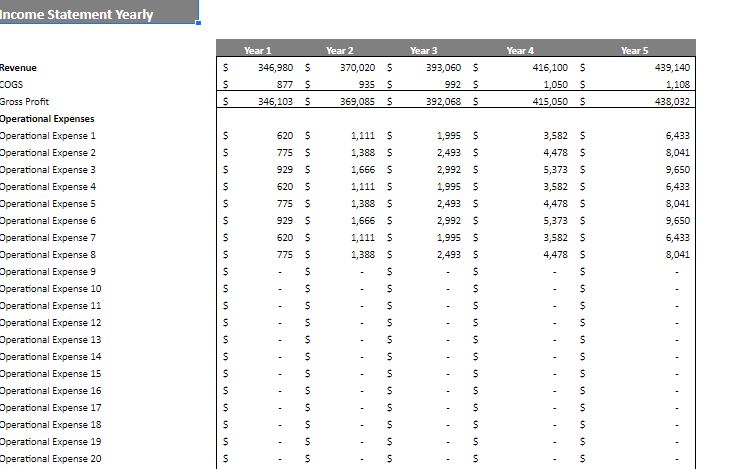Select Operational Expense 3 label

point(47,170)
